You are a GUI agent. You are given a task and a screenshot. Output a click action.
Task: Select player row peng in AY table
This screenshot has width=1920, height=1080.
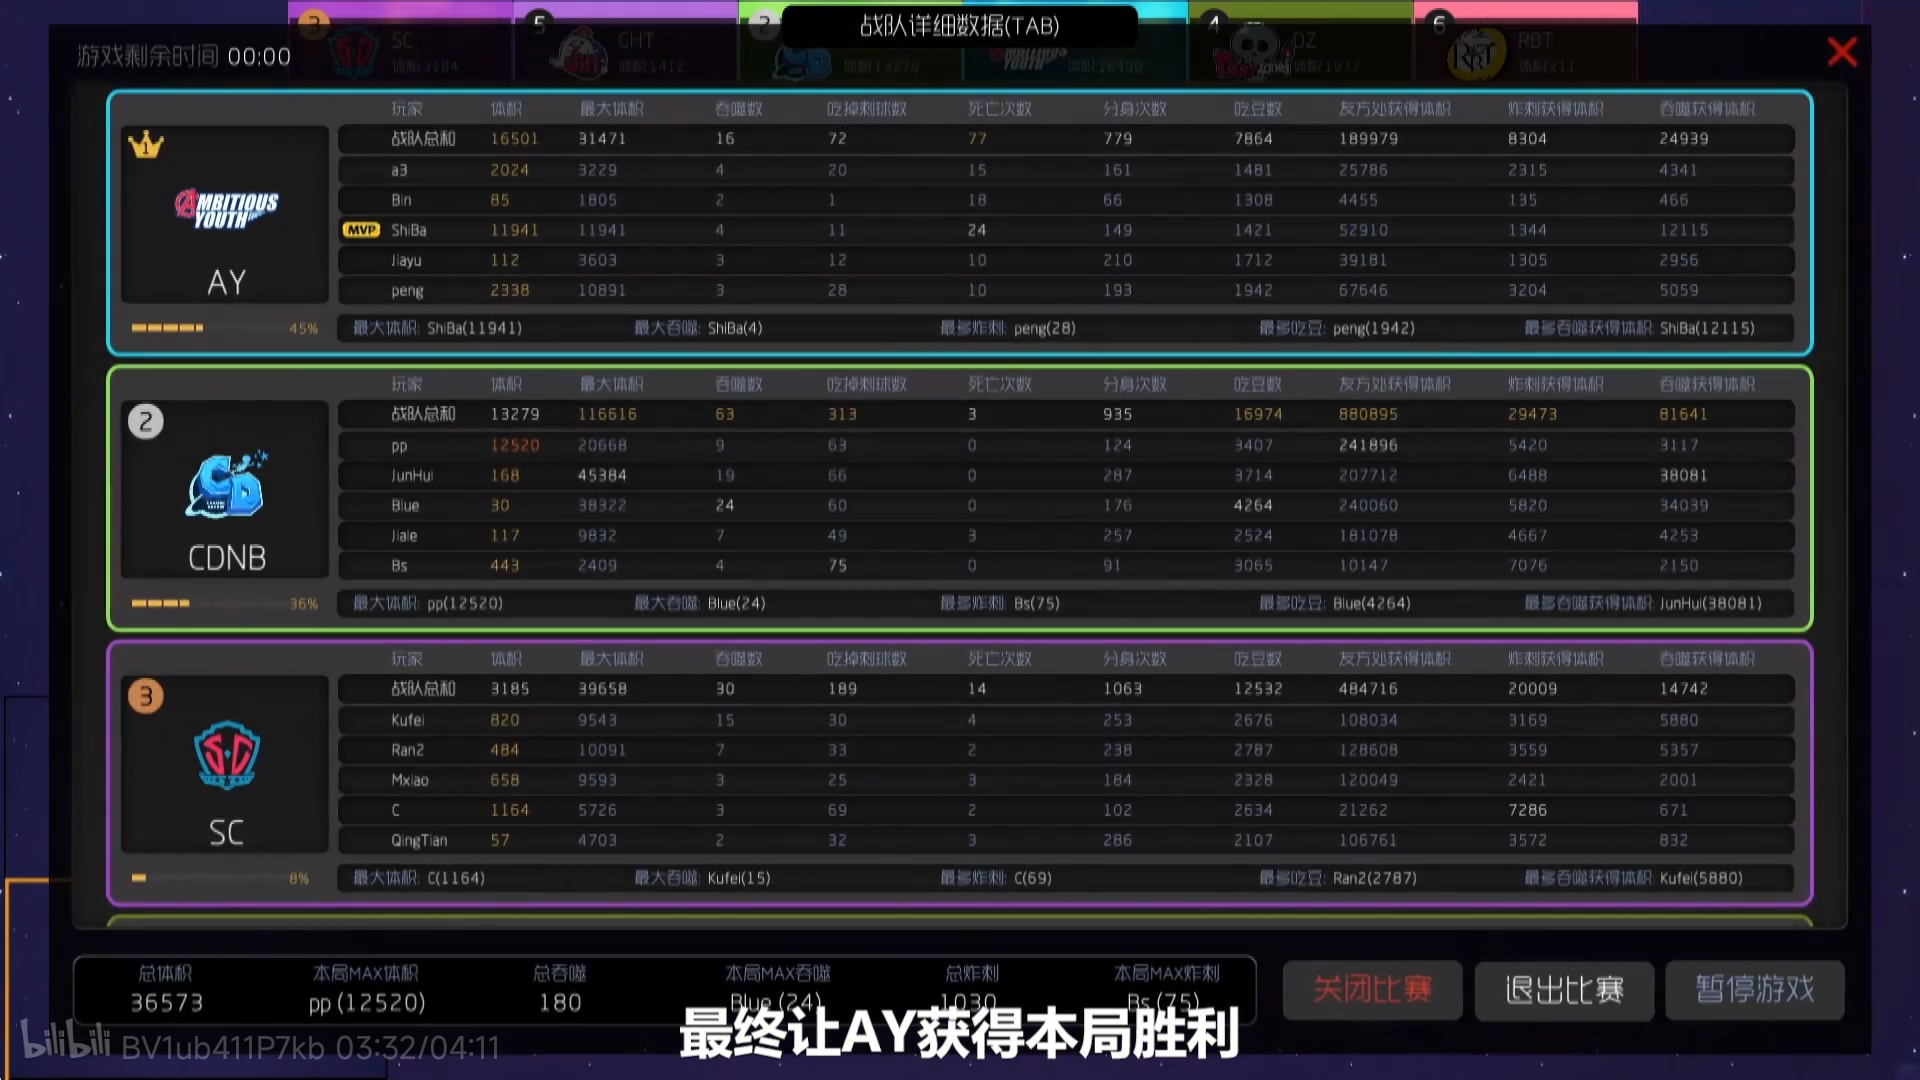point(1066,290)
